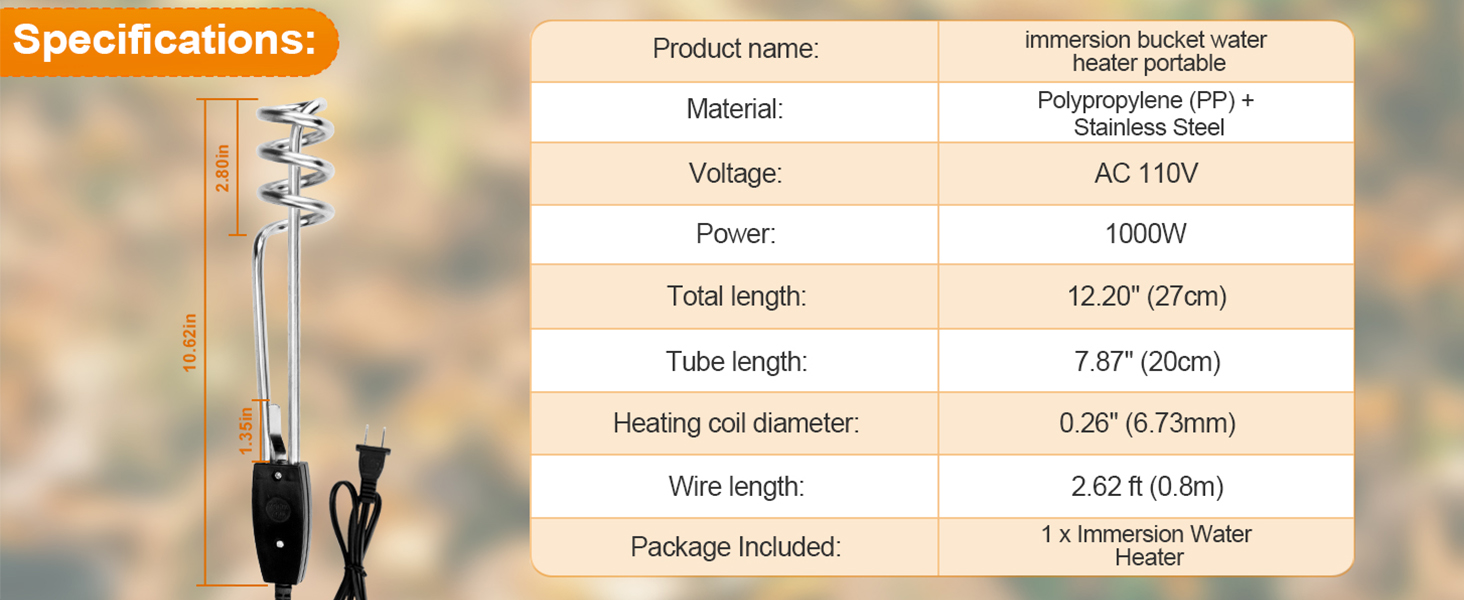Select the Product name label cell
This screenshot has width=1464, height=600.
[735, 49]
